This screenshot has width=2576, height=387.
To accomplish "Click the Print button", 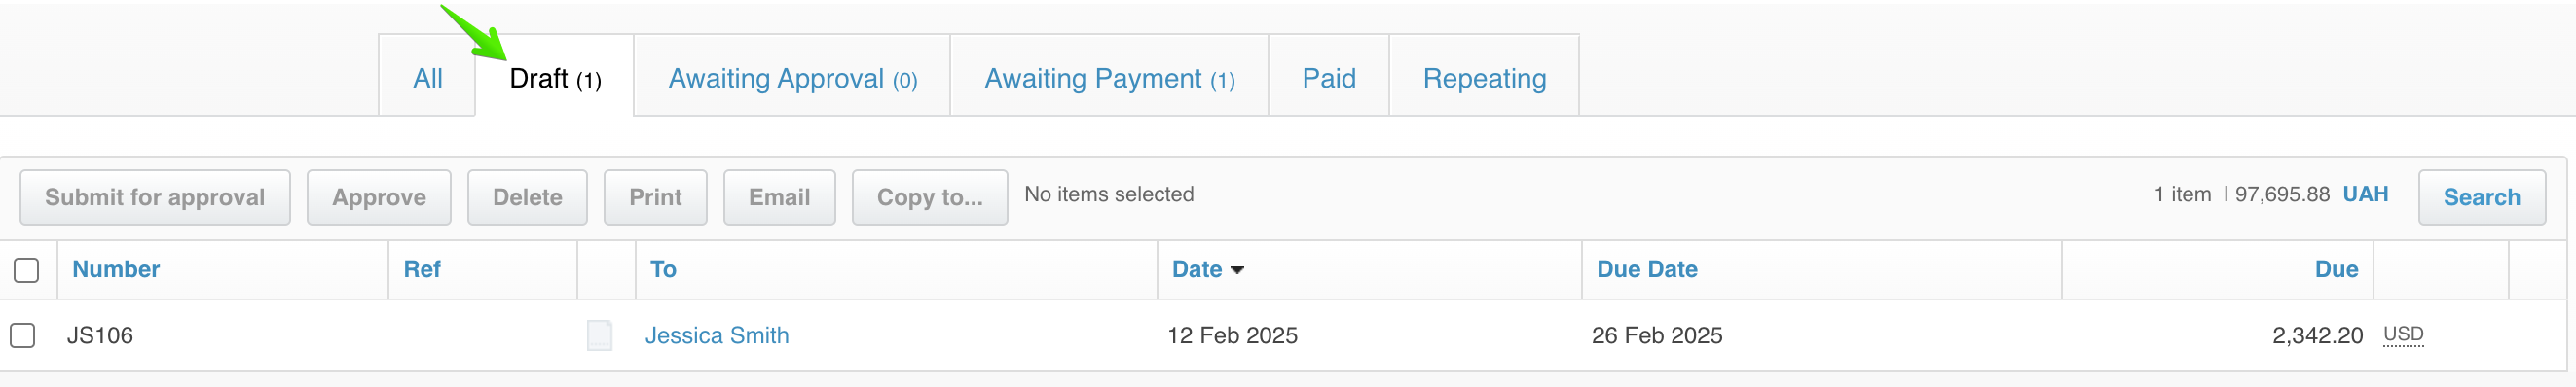I will tap(655, 197).
